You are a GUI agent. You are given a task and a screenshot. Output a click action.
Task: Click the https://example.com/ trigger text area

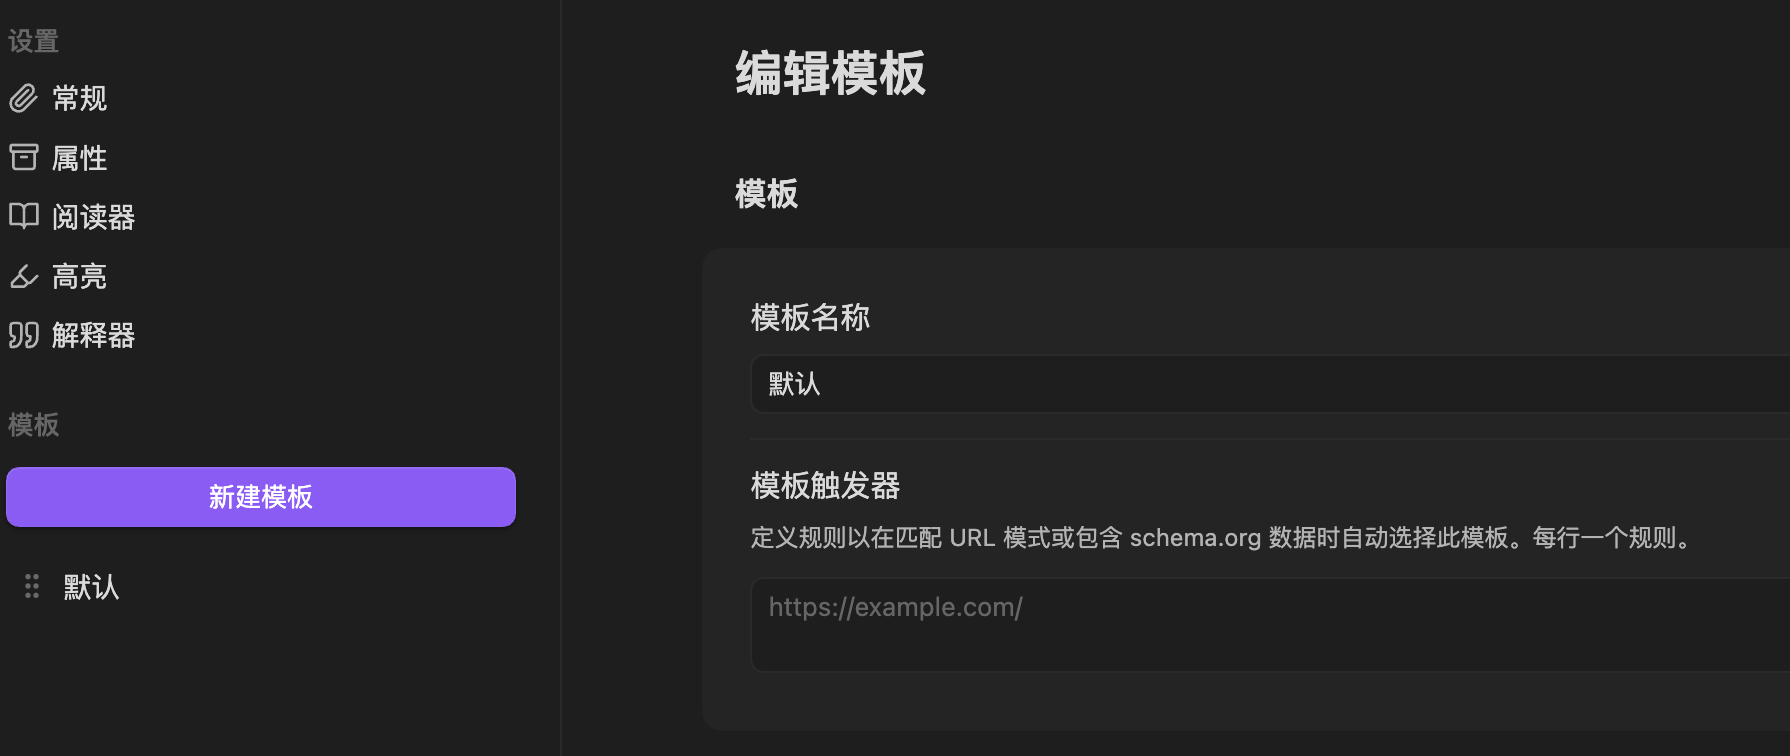point(1270,625)
